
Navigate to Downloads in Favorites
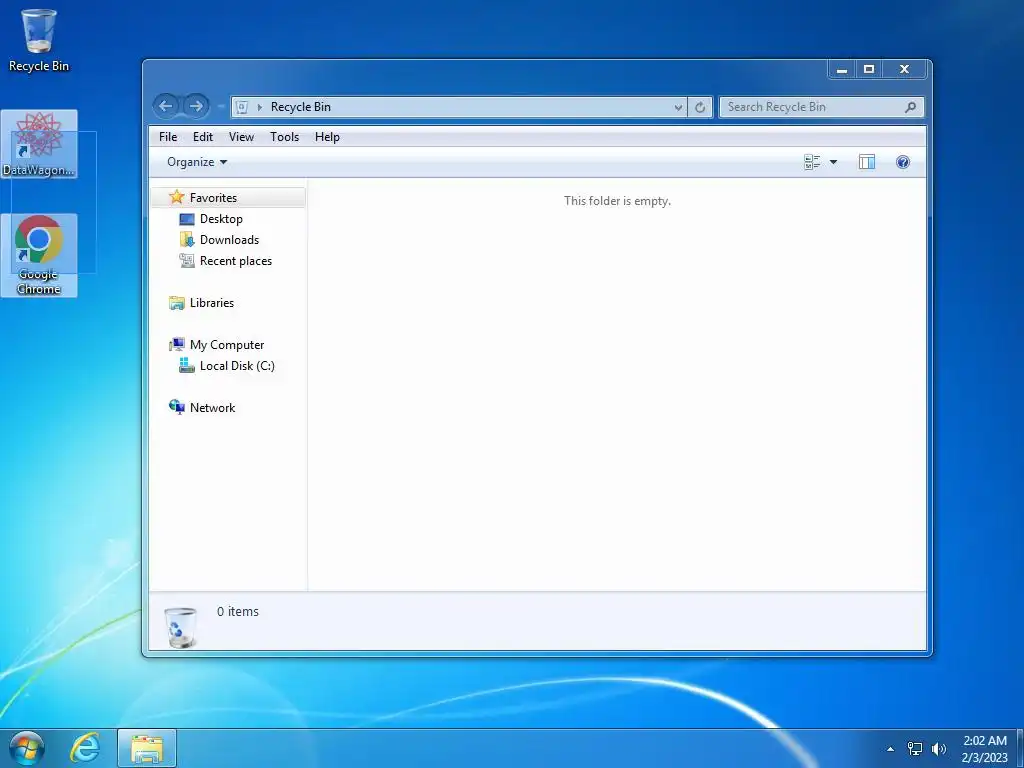(x=229, y=240)
